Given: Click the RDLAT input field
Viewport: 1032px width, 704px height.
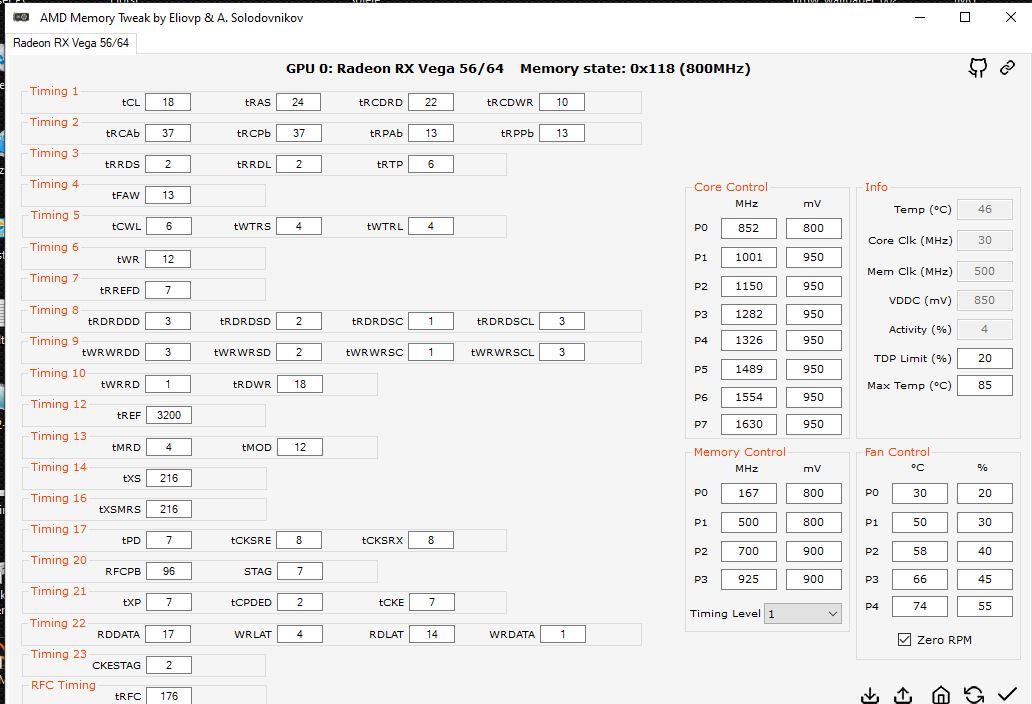Looking at the screenshot, I should (431, 634).
